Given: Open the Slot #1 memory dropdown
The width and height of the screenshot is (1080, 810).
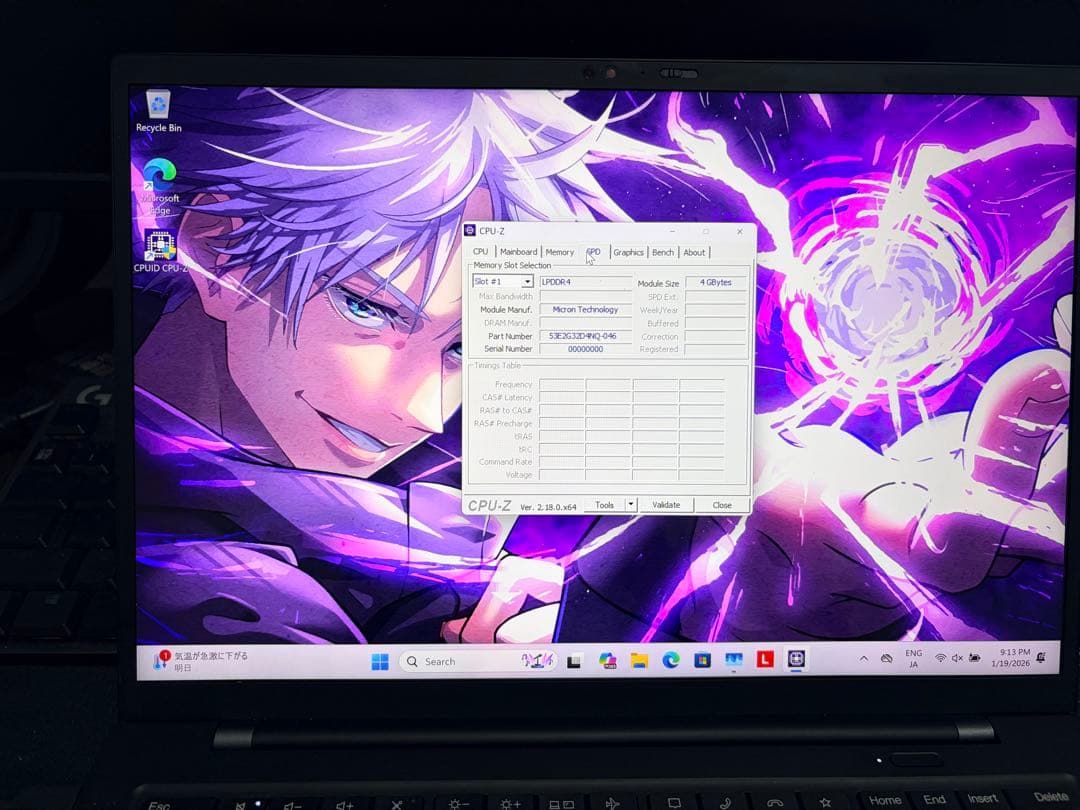Looking at the screenshot, I should [527, 282].
